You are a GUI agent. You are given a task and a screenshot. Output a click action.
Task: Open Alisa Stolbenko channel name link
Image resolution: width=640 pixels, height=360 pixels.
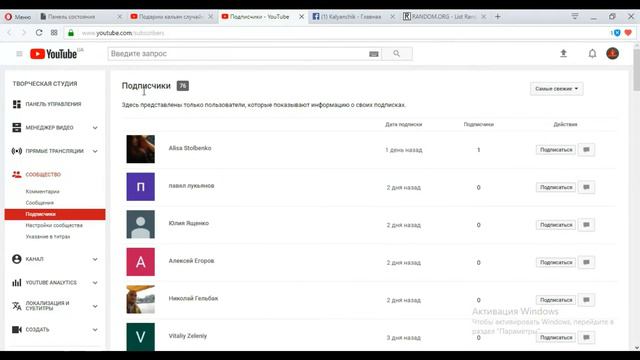pyautogui.click(x=190, y=148)
